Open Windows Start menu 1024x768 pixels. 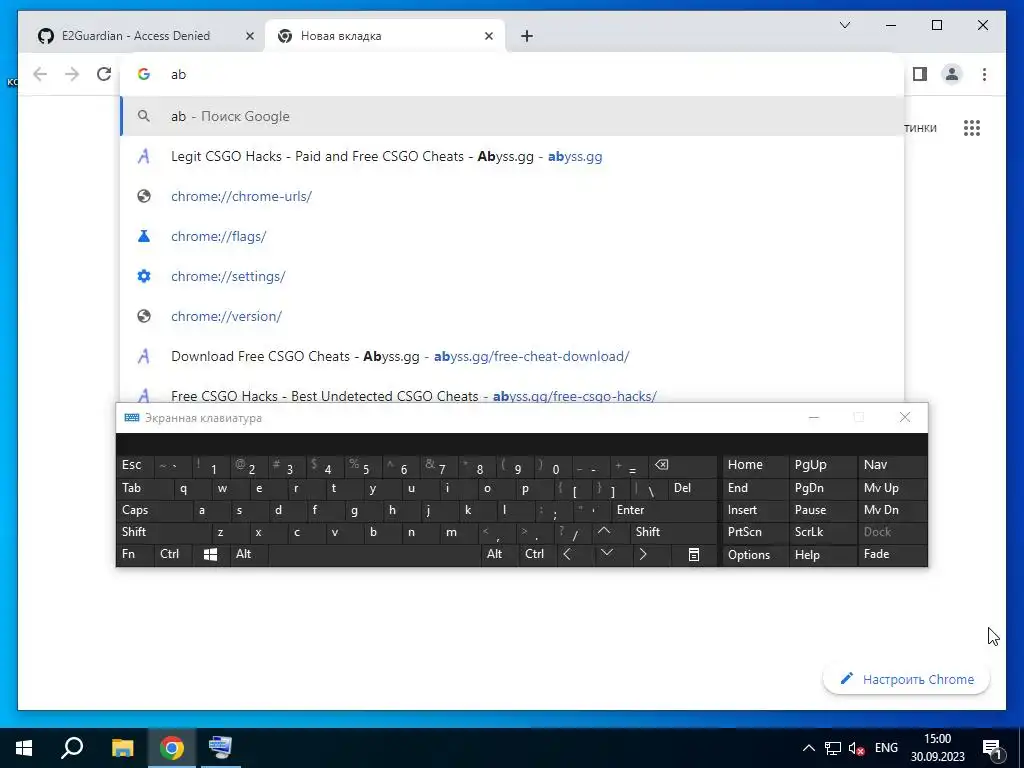click(24, 748)
